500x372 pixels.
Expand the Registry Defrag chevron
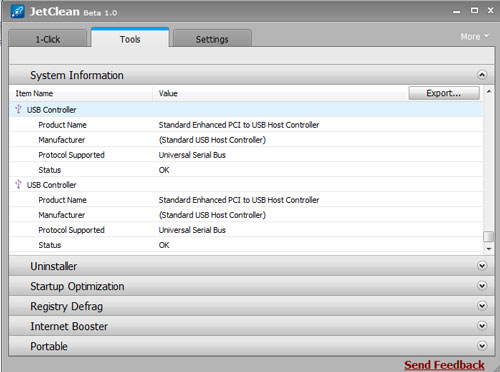[482, 306]
